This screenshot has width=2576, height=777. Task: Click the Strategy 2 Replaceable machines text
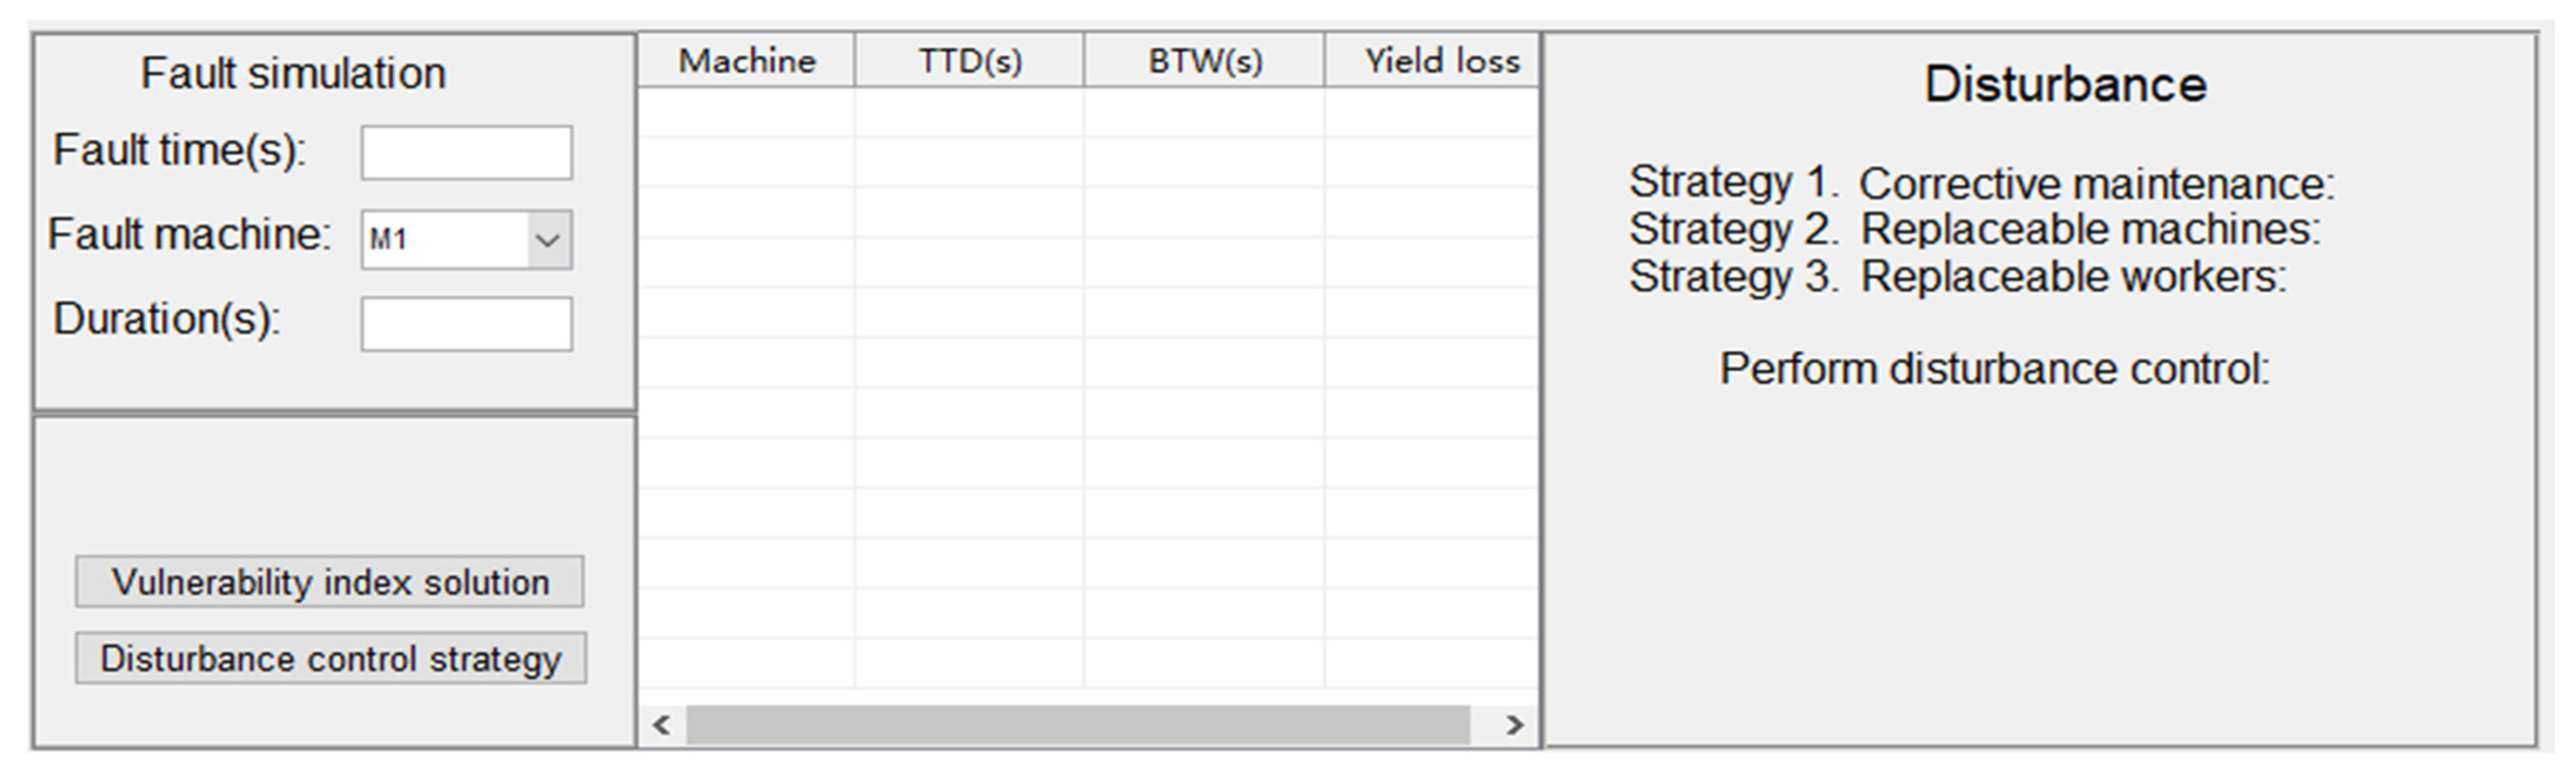1974,230
